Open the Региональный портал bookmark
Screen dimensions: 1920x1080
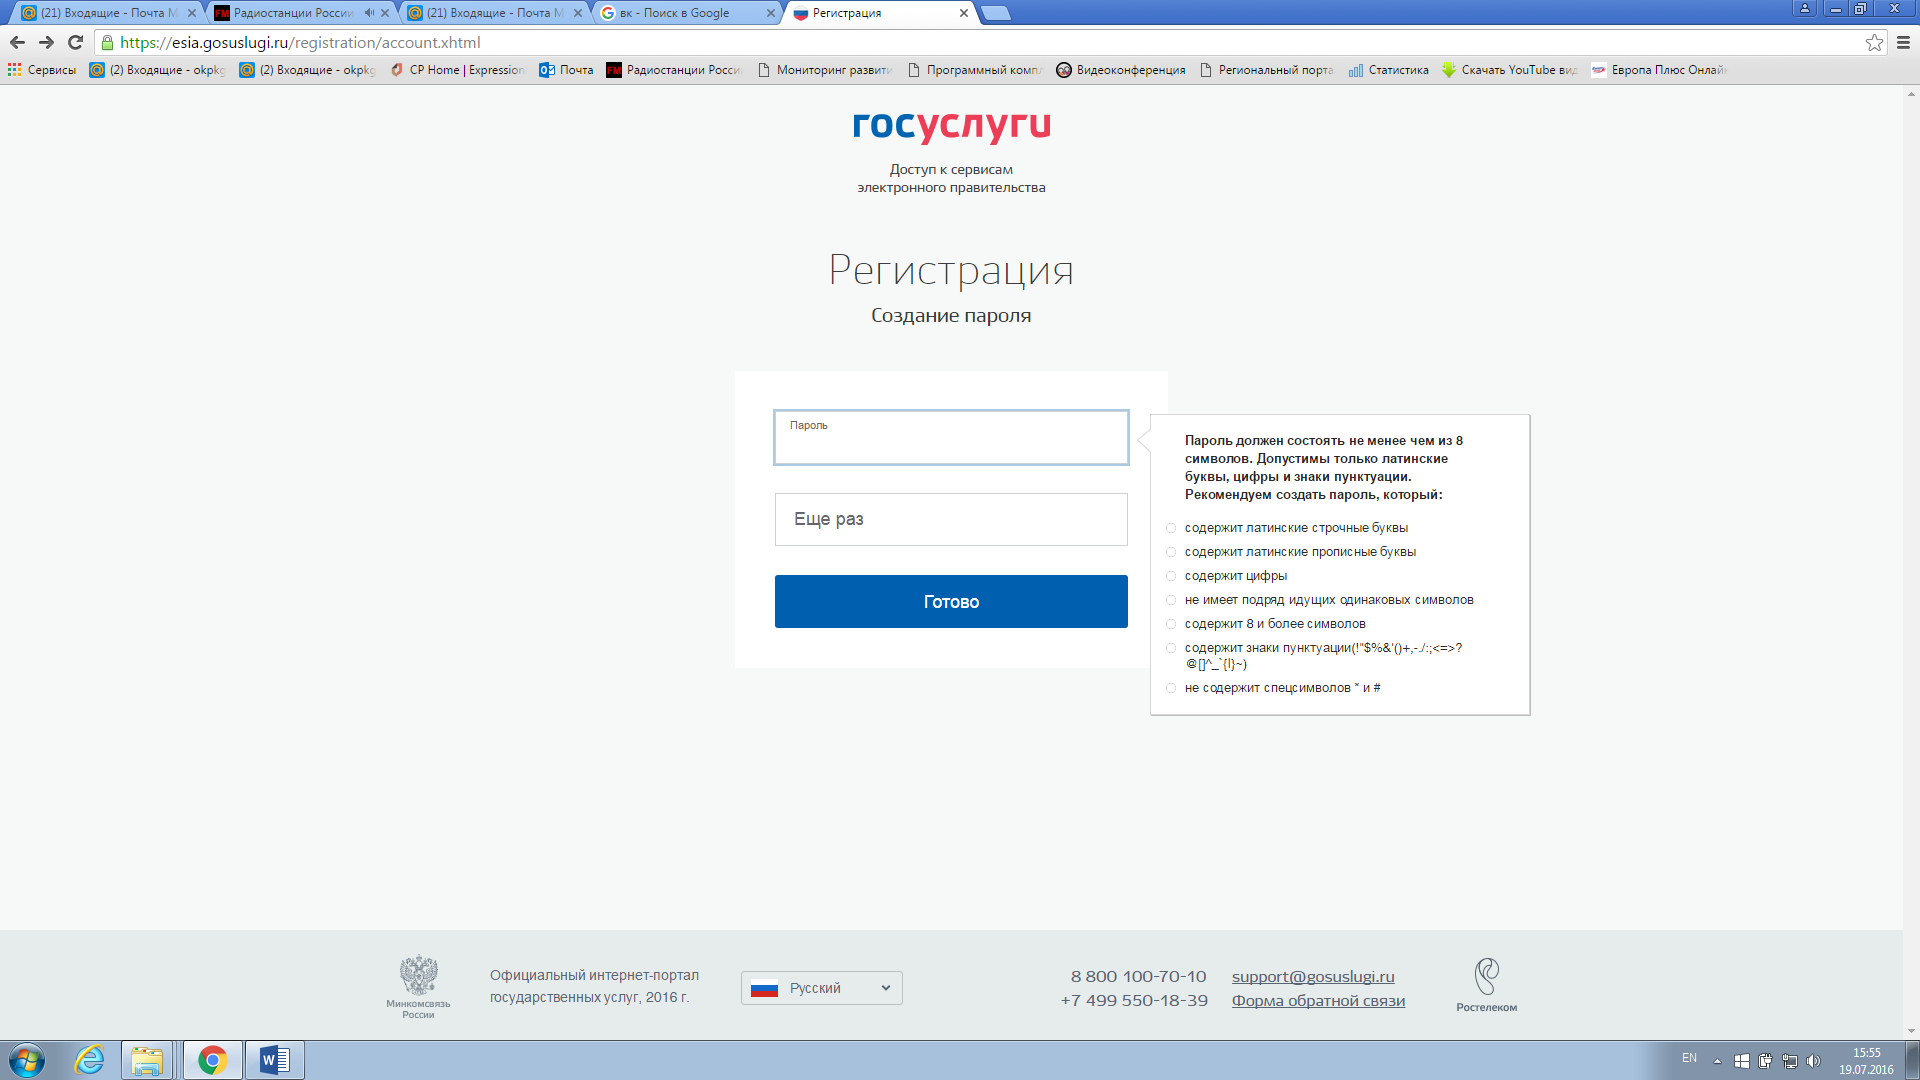[1266, 70]
